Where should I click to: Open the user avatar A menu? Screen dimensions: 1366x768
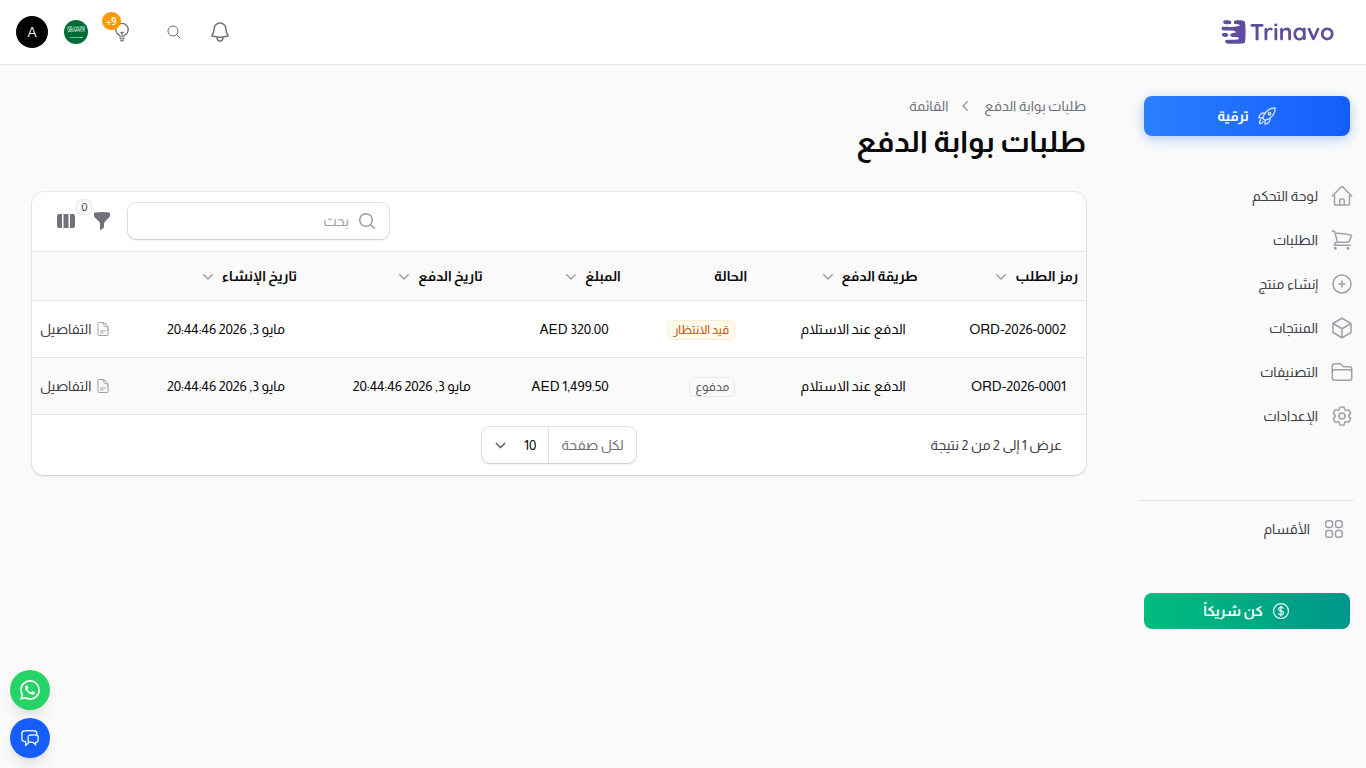pos(32,32)
